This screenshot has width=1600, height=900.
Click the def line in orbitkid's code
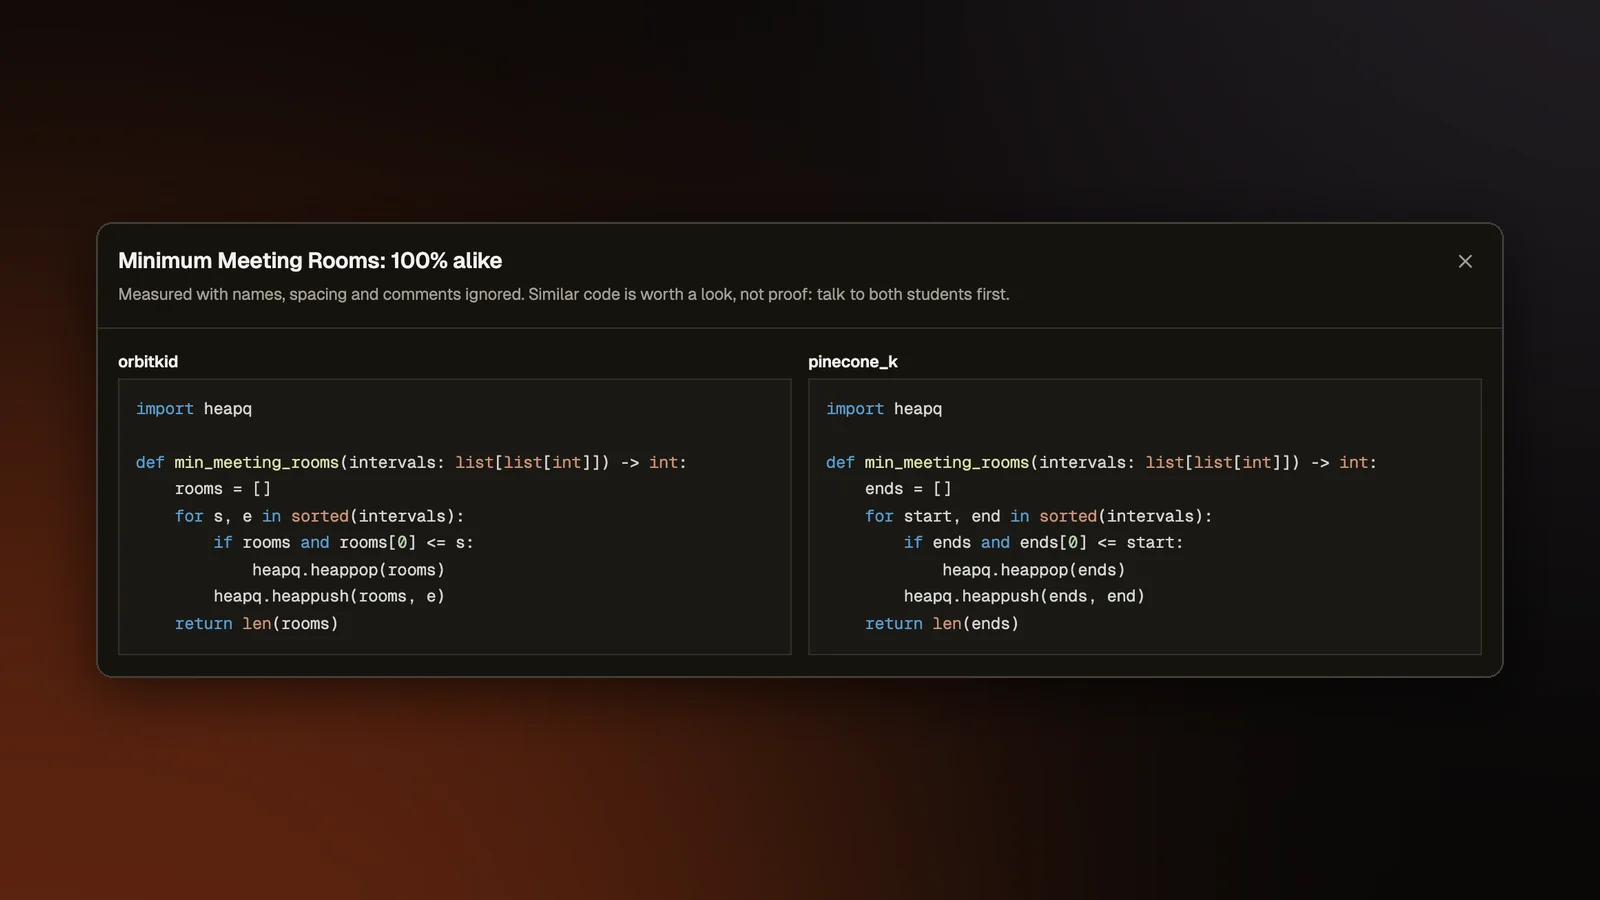click(x=411, y=462)
